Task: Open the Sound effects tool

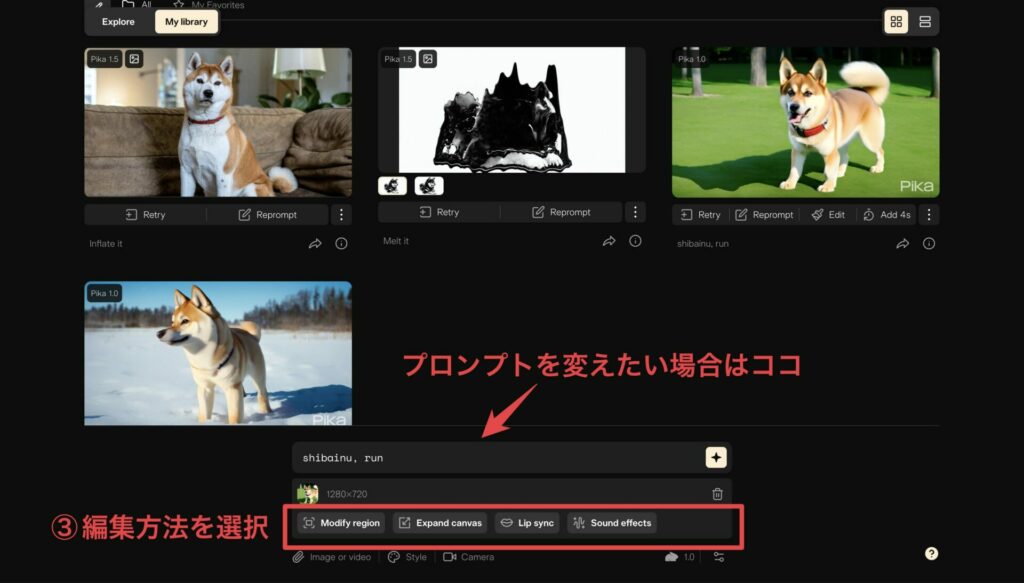Action: 611,523
